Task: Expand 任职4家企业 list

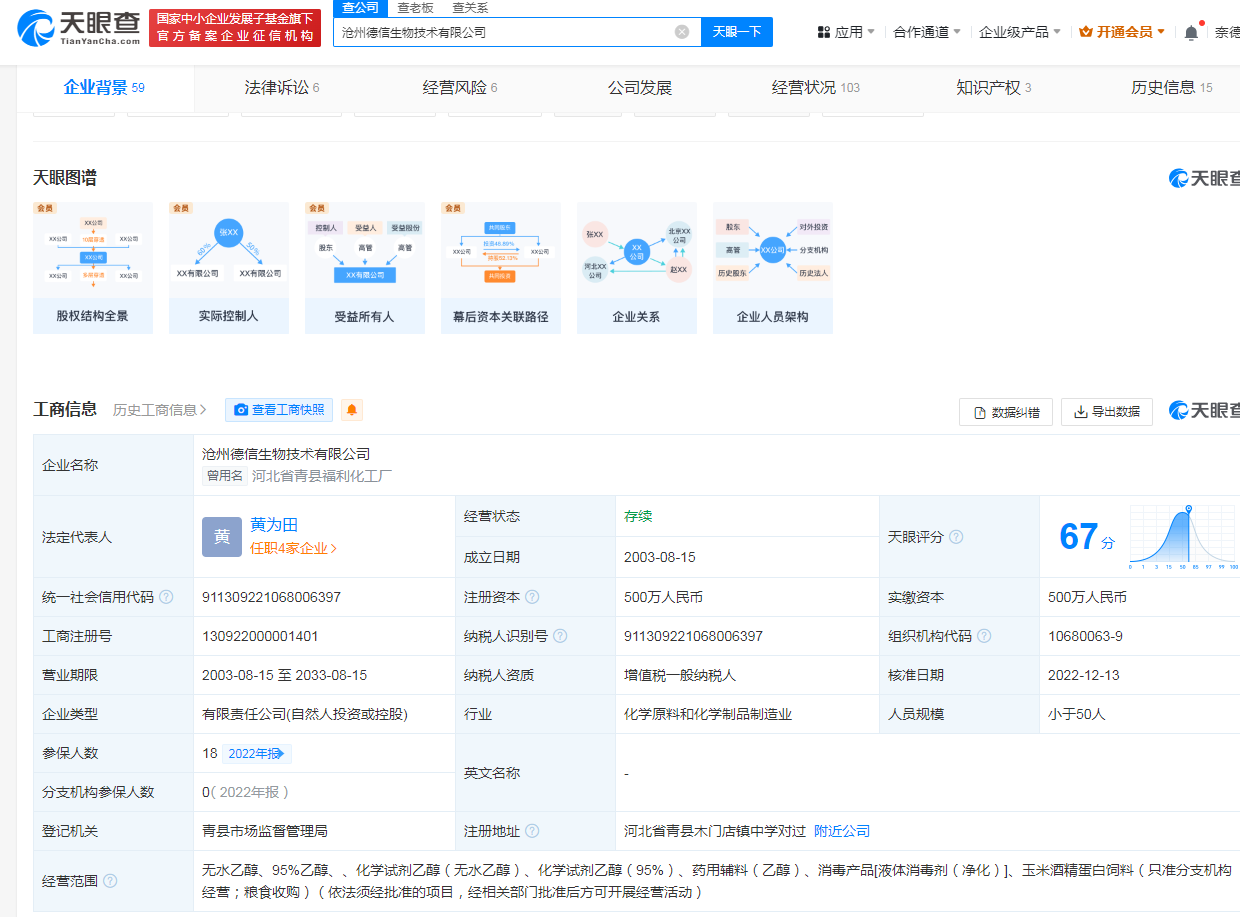Action: 294,548
